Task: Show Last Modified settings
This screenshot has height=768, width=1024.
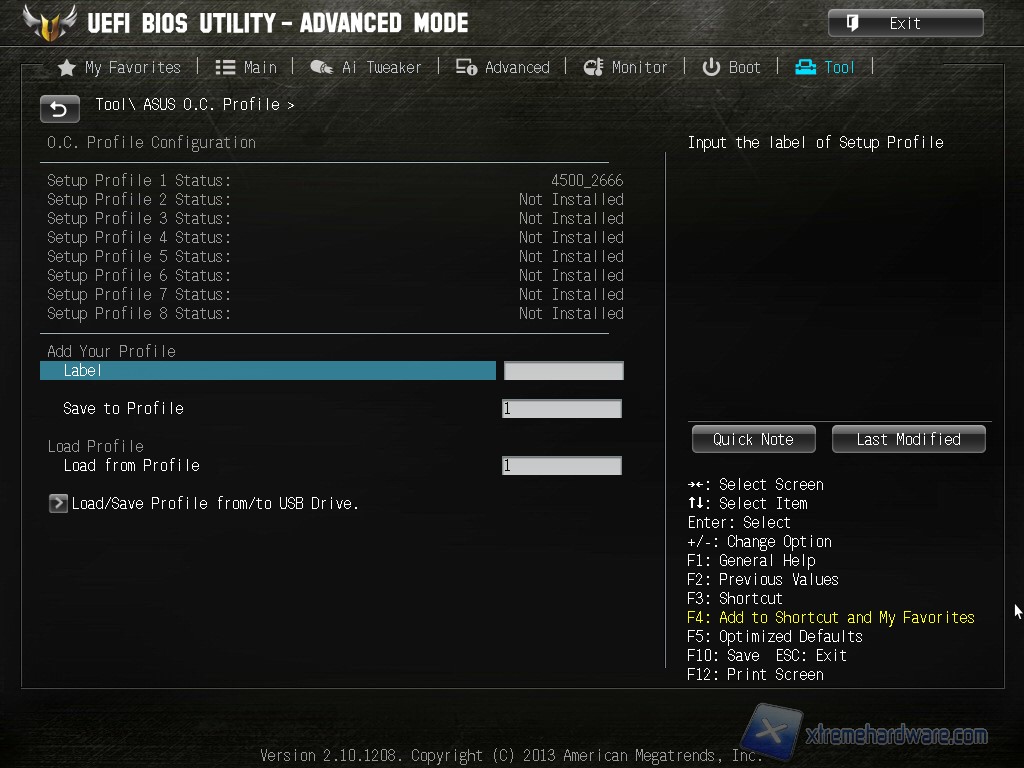Action: pos(908,440)
